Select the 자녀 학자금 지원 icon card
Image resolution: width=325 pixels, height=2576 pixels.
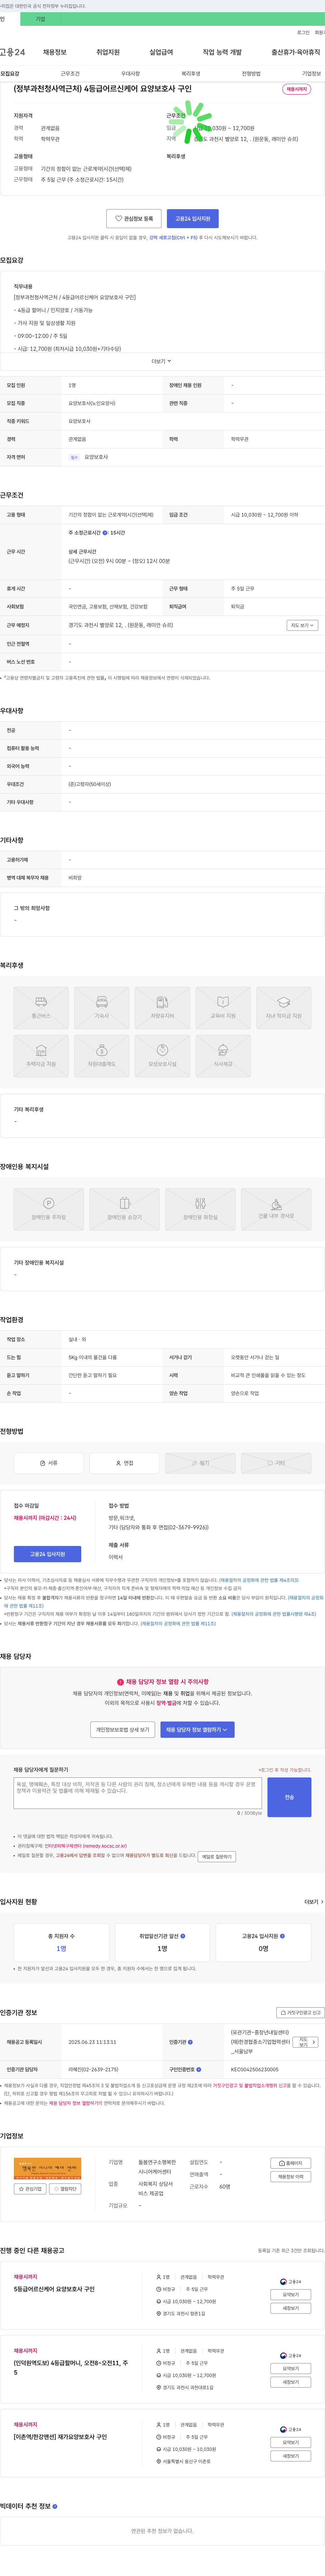click(x=284, y=1008)
